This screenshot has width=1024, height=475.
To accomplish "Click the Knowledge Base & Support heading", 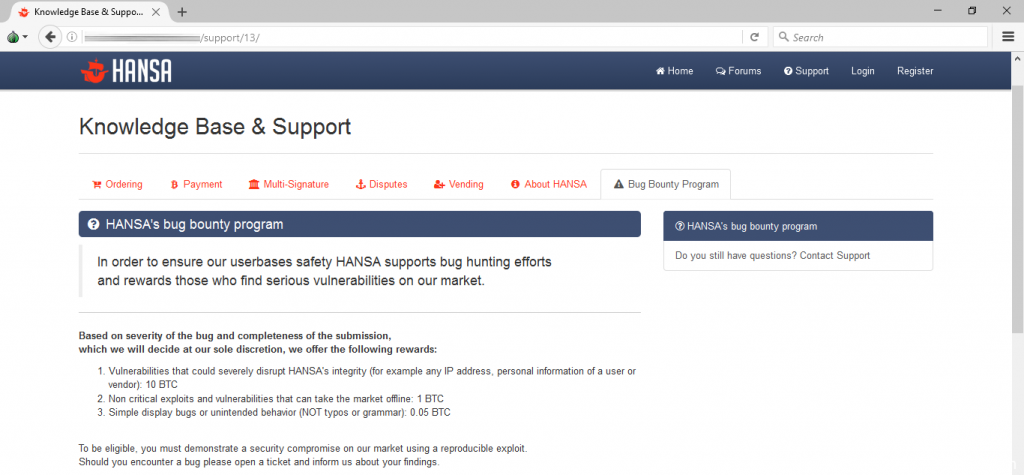I will pos(215,126).
